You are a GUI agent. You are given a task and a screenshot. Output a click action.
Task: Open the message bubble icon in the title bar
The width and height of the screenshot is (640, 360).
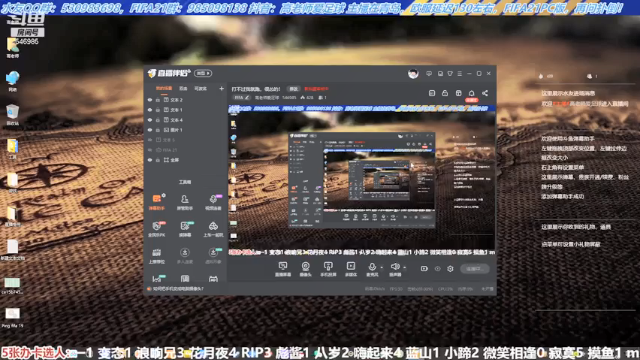[429, 73]
